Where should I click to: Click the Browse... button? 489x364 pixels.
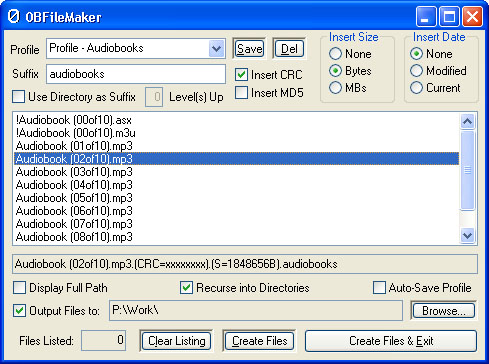coord(444,311)
